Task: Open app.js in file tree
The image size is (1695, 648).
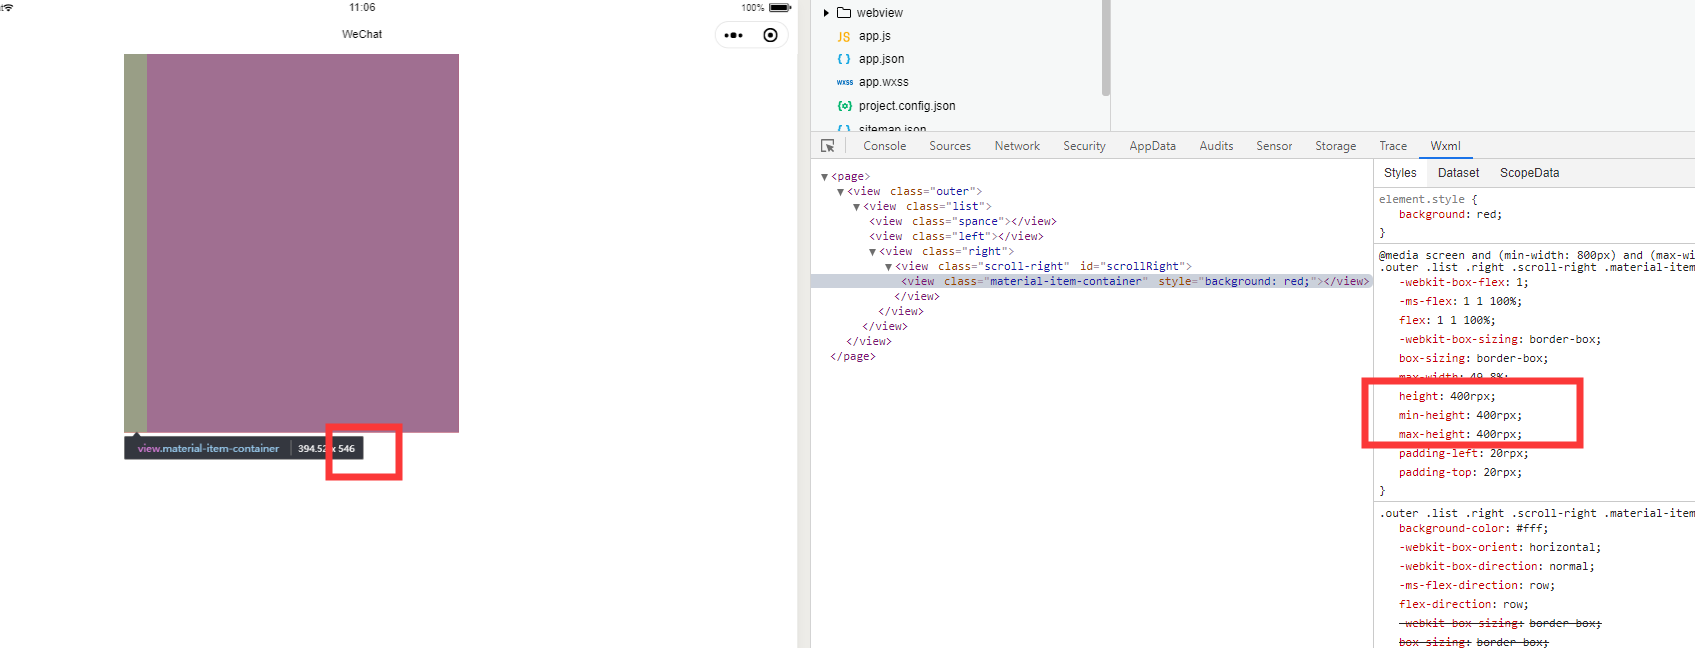Action: click(x=874, y=36)
